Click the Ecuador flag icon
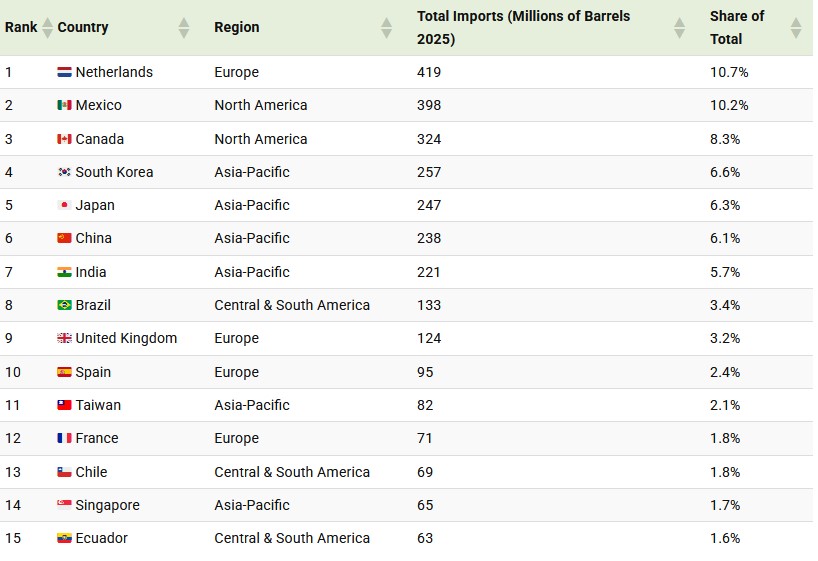This screenshot has height=561, width=818. tap(64, 538)
